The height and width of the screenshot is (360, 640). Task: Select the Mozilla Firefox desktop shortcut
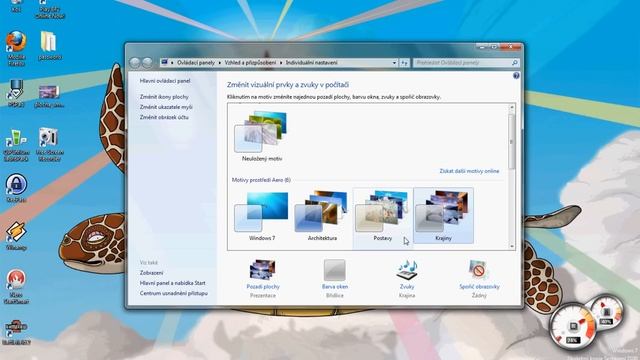pyautogui.click(x=16, y=49)
